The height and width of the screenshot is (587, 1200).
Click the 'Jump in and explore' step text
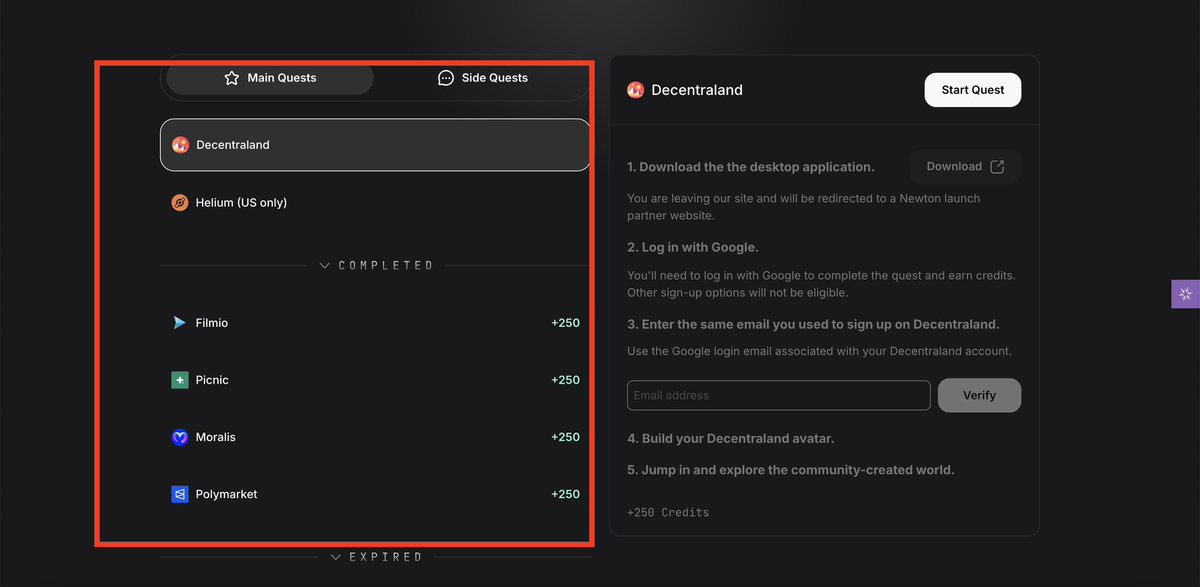tap(791, 470)
